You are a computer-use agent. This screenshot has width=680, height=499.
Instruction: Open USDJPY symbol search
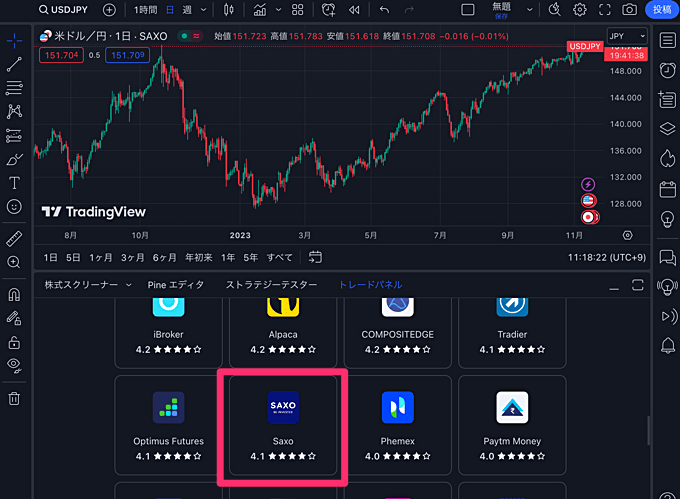tap(63, 10)
